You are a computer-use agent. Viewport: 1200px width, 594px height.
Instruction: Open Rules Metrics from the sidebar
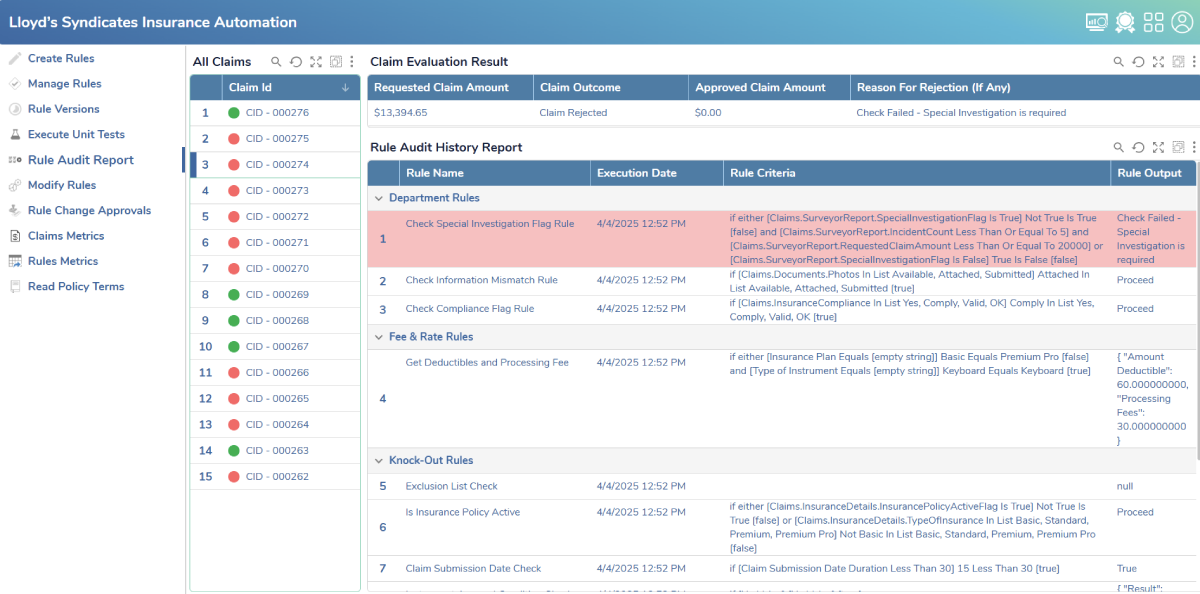pyautogui.click(x=63, y=261)
